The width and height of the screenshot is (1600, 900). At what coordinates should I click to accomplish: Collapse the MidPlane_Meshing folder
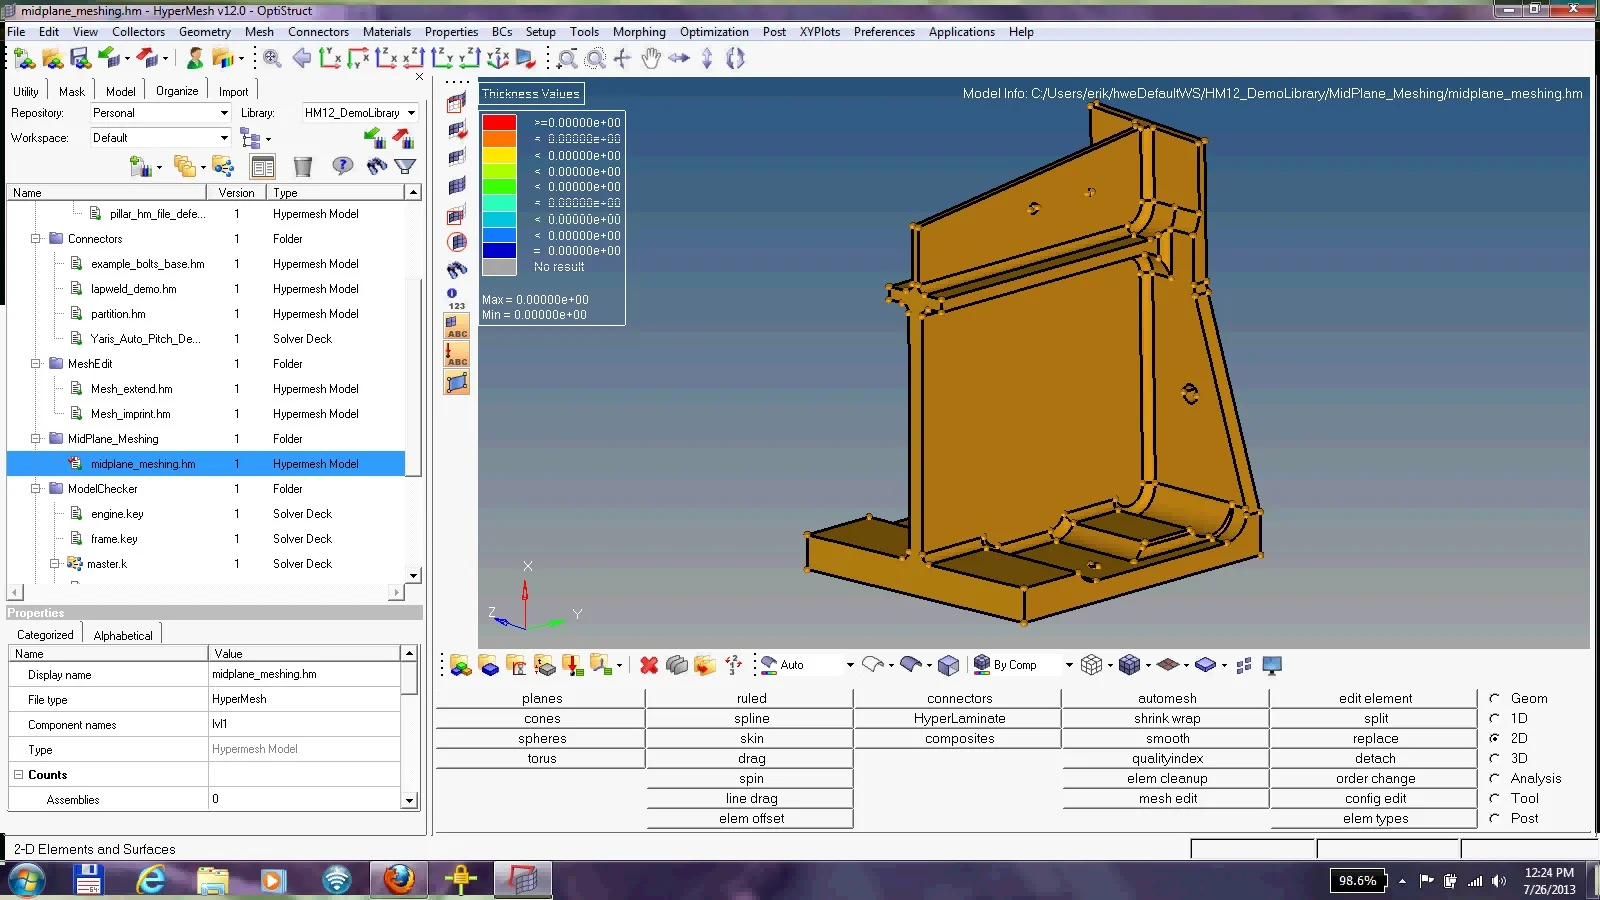click(x=36, y=439)
